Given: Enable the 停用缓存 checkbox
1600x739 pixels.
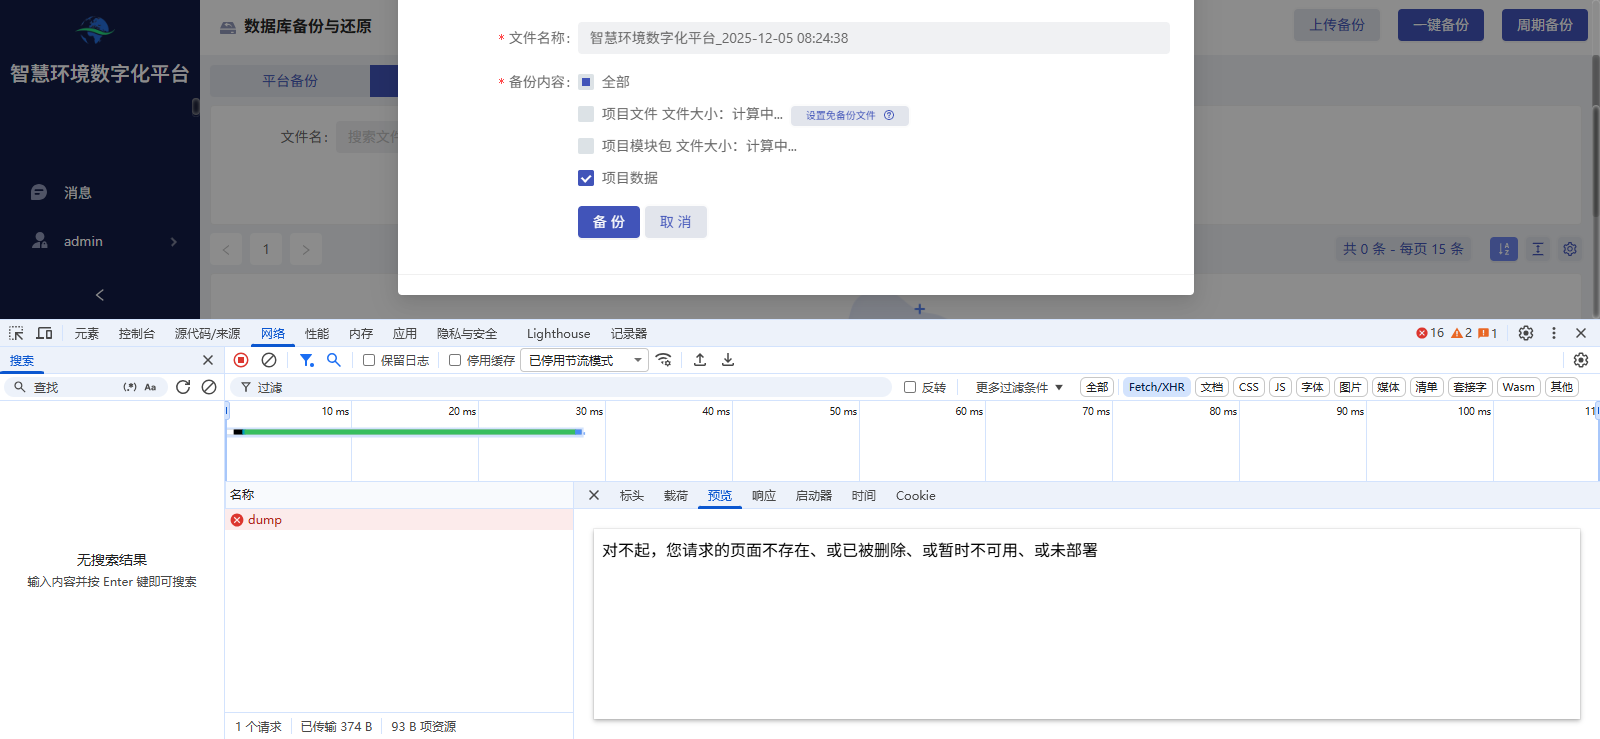Looking at the screenshot, I should coord(455,360).
